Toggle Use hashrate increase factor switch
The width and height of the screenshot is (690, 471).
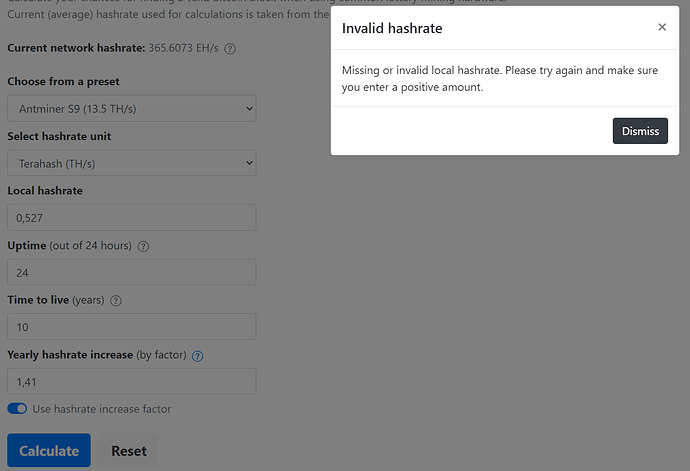pos(17,409)
